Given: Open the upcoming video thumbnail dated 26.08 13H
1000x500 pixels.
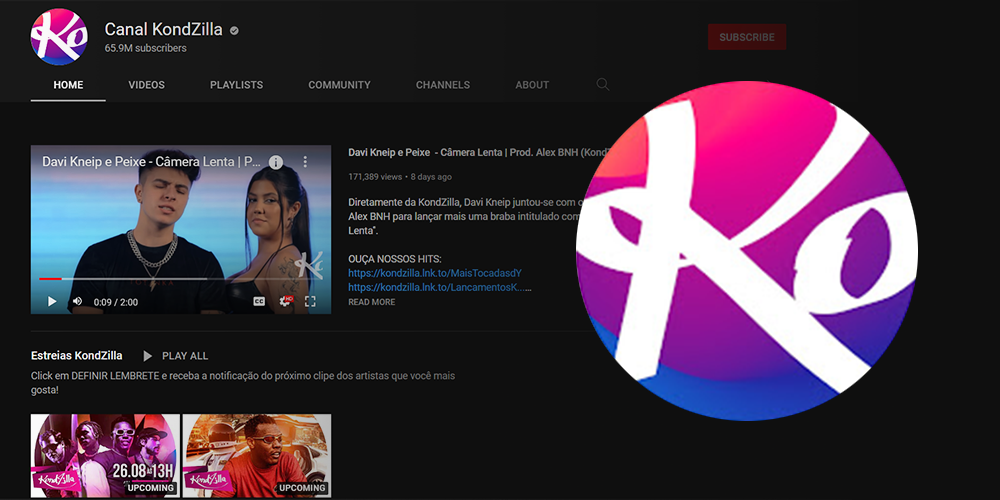Looking at the screenshot, I should tap(105, 456).
